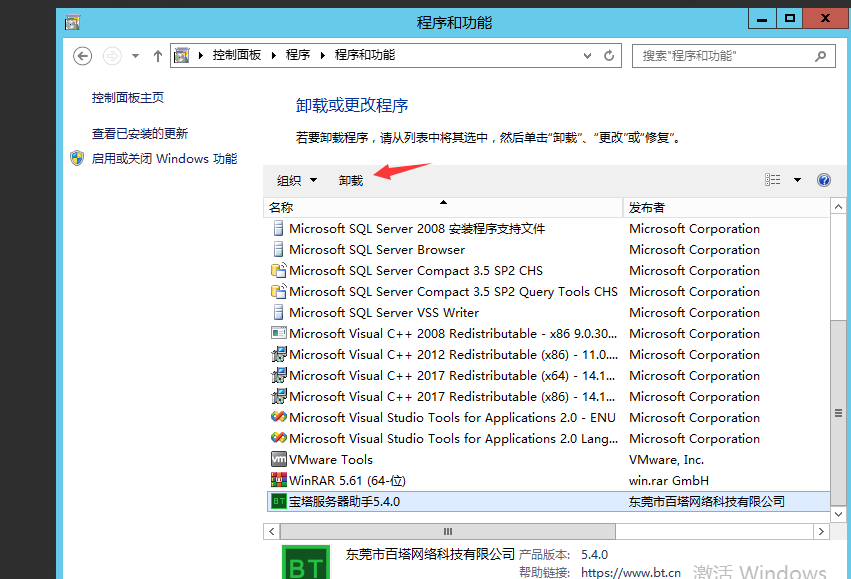Click the Visual C++ 2008 Redistributable icon

[x=278, y=333]
